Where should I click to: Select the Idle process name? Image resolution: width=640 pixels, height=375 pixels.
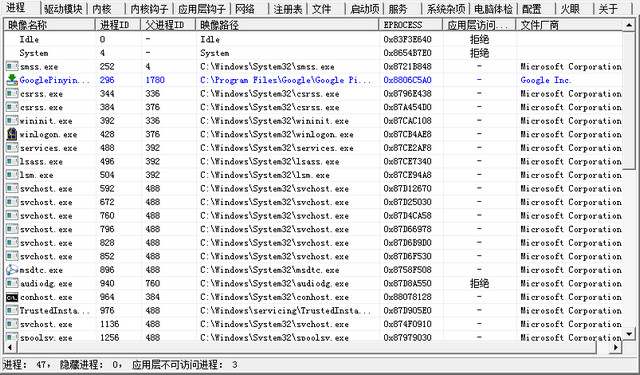click(x=29, y=39)
